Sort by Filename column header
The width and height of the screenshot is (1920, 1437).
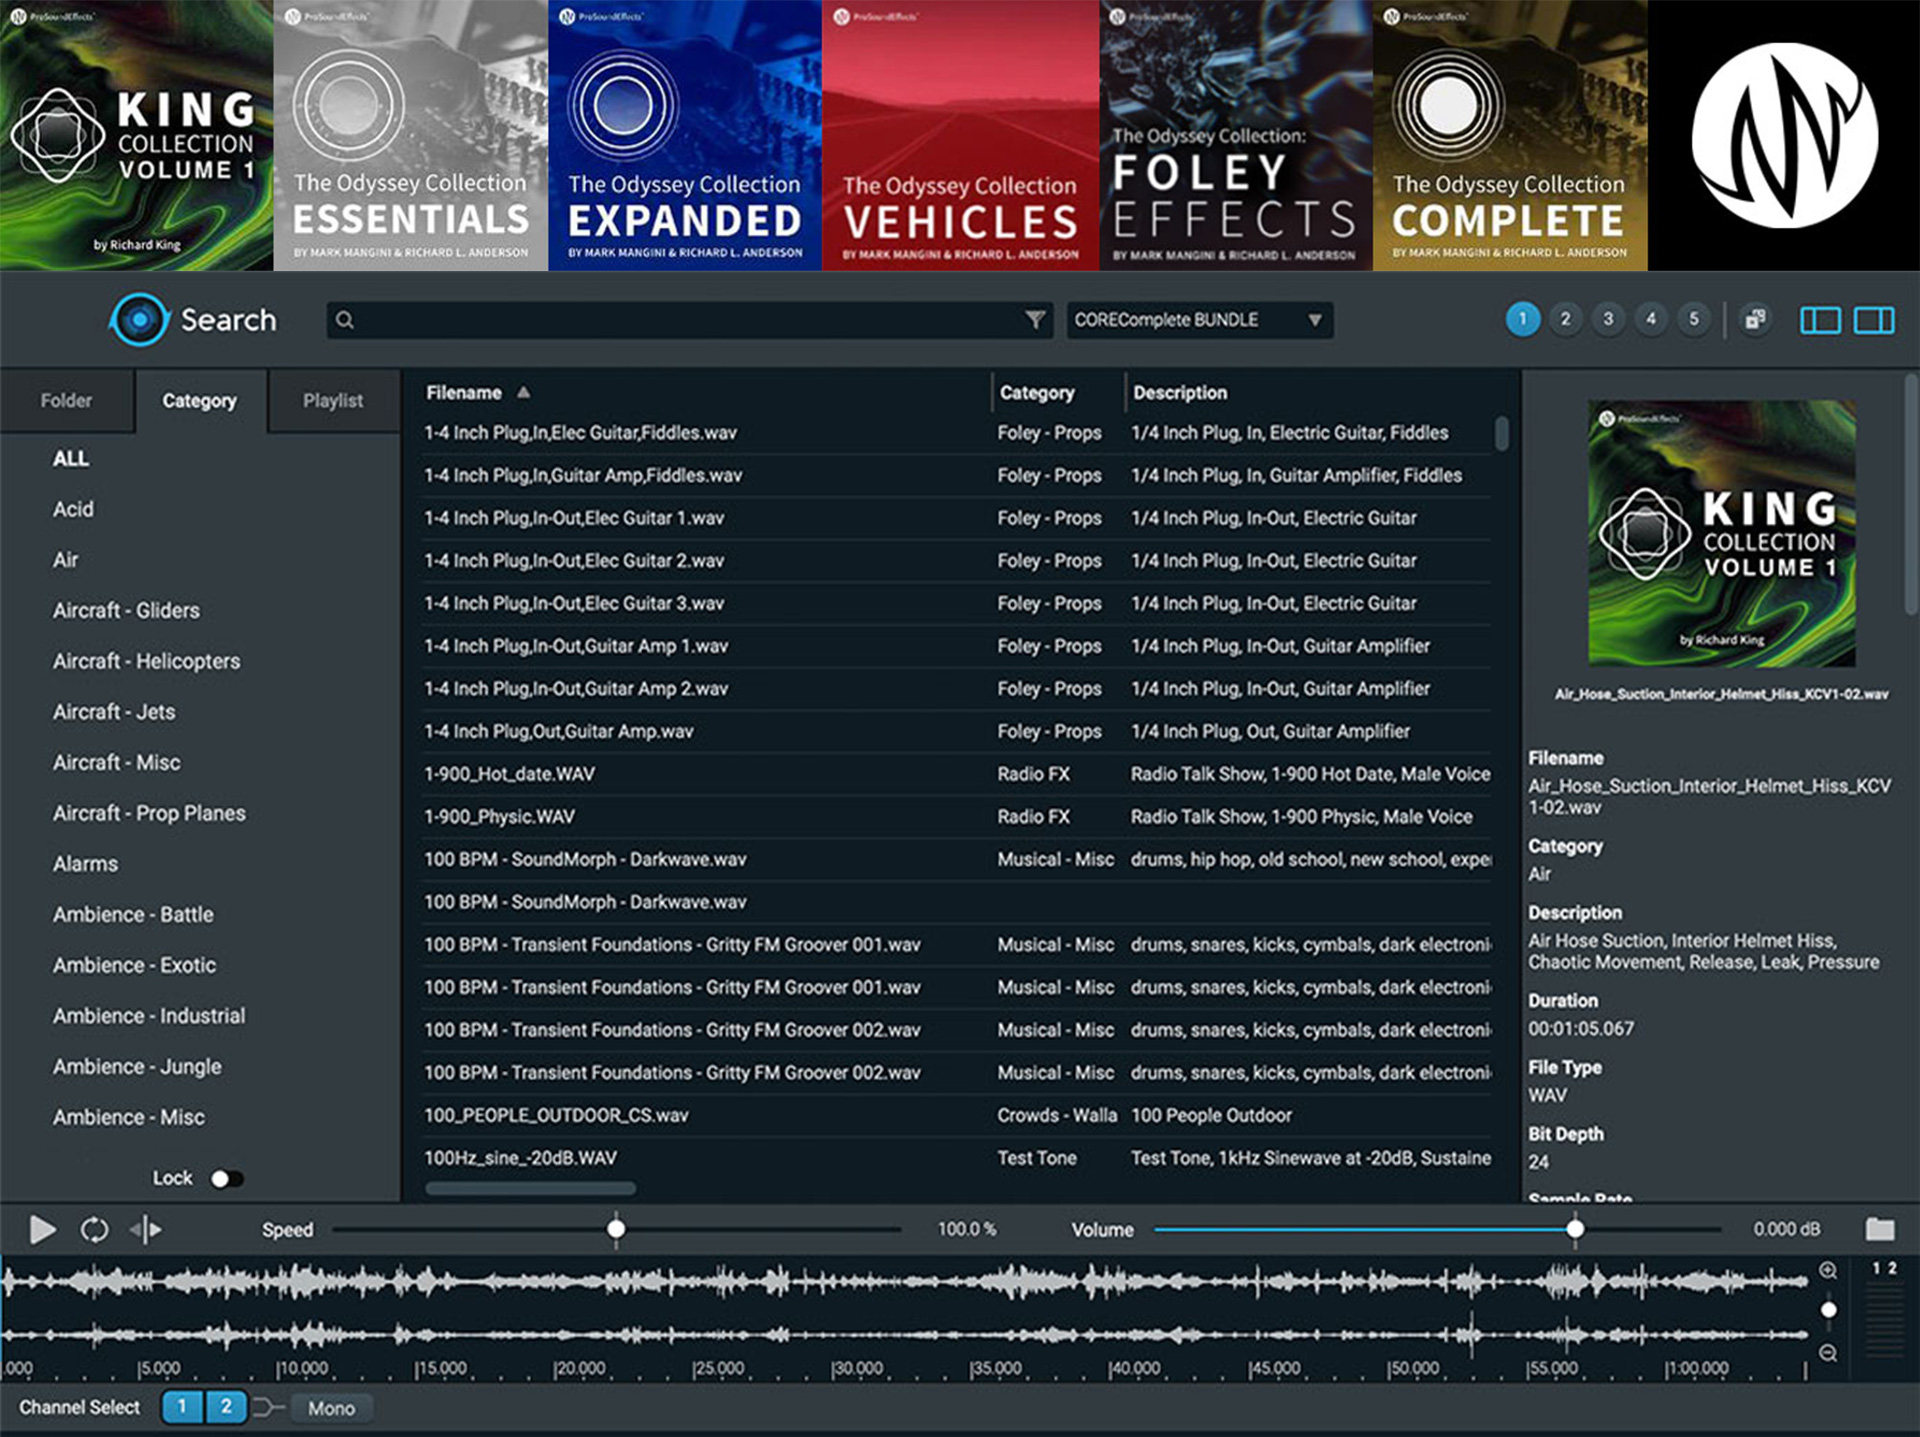[464, 392]
